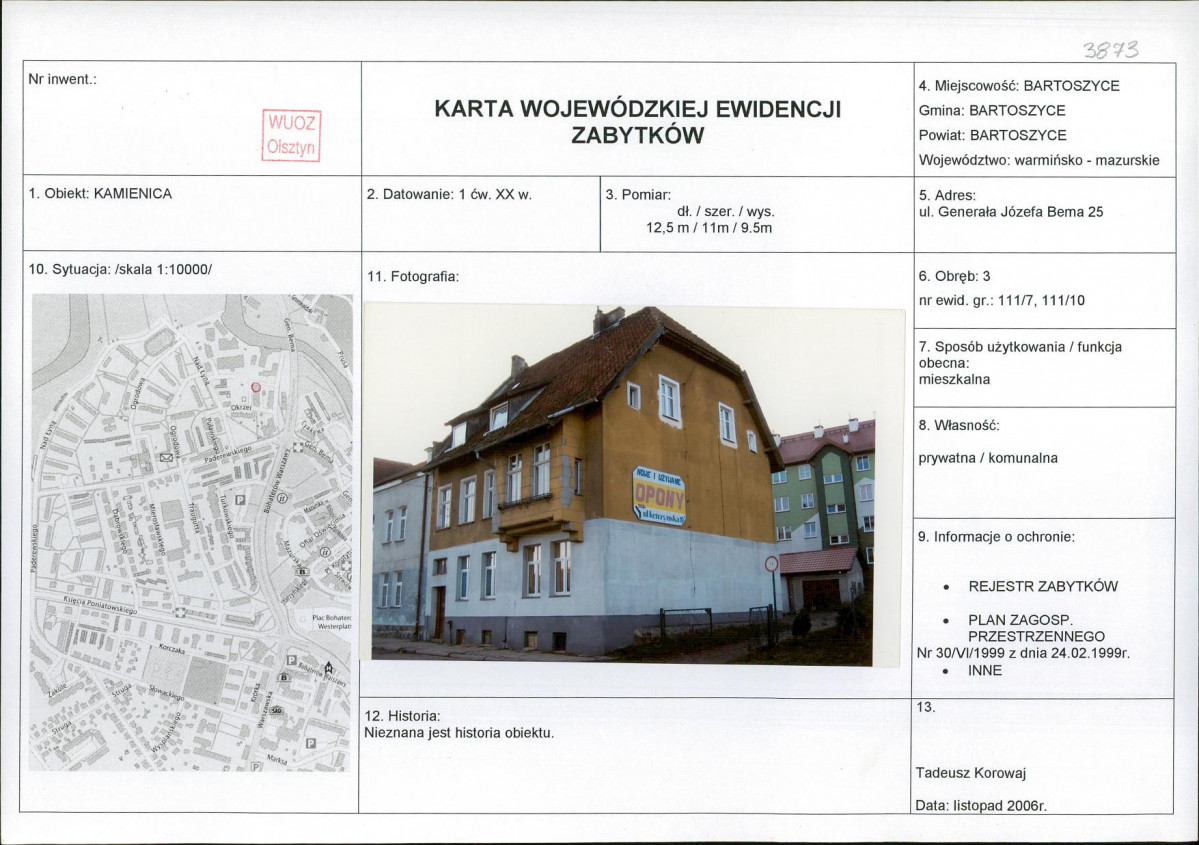Select the title KARTA WOJEWÓDZKIEJ EWIDENCJI ZABYTKÓW
1199x845 pixels.
click(x=638, y=122)
